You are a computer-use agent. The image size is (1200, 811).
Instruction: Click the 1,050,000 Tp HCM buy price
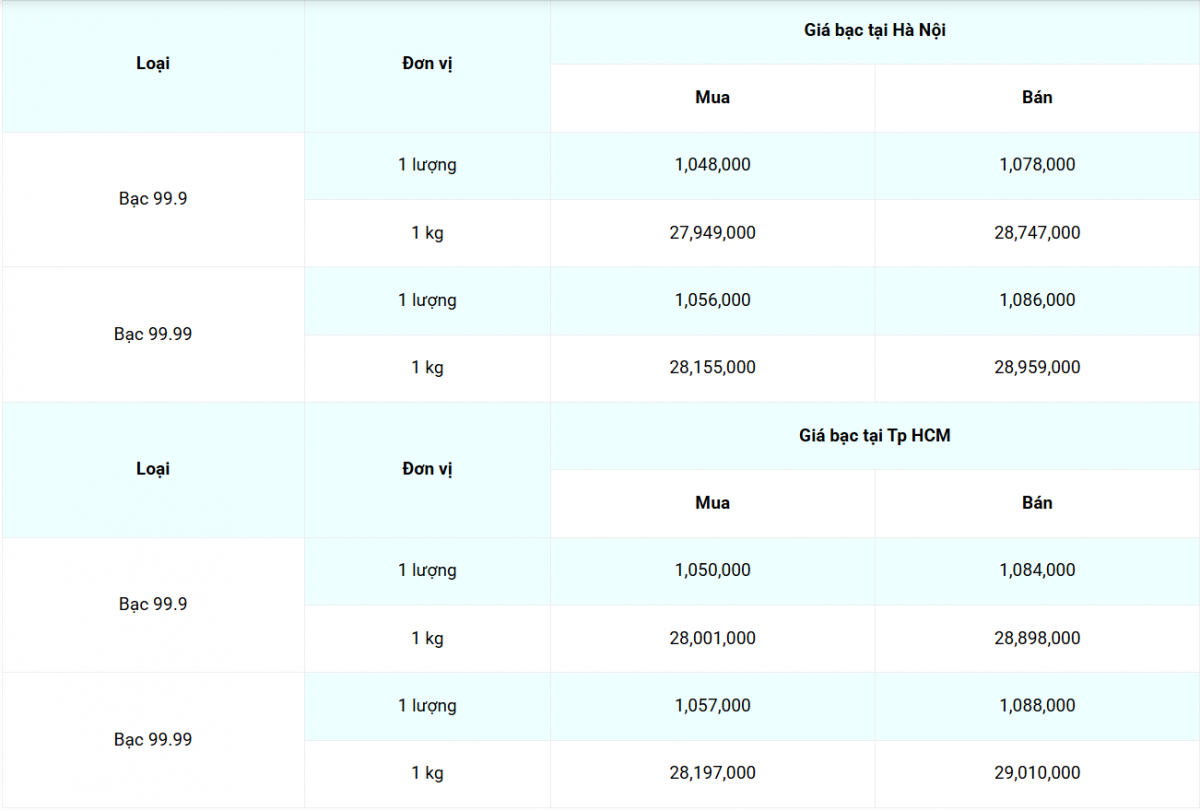[712, 570]
